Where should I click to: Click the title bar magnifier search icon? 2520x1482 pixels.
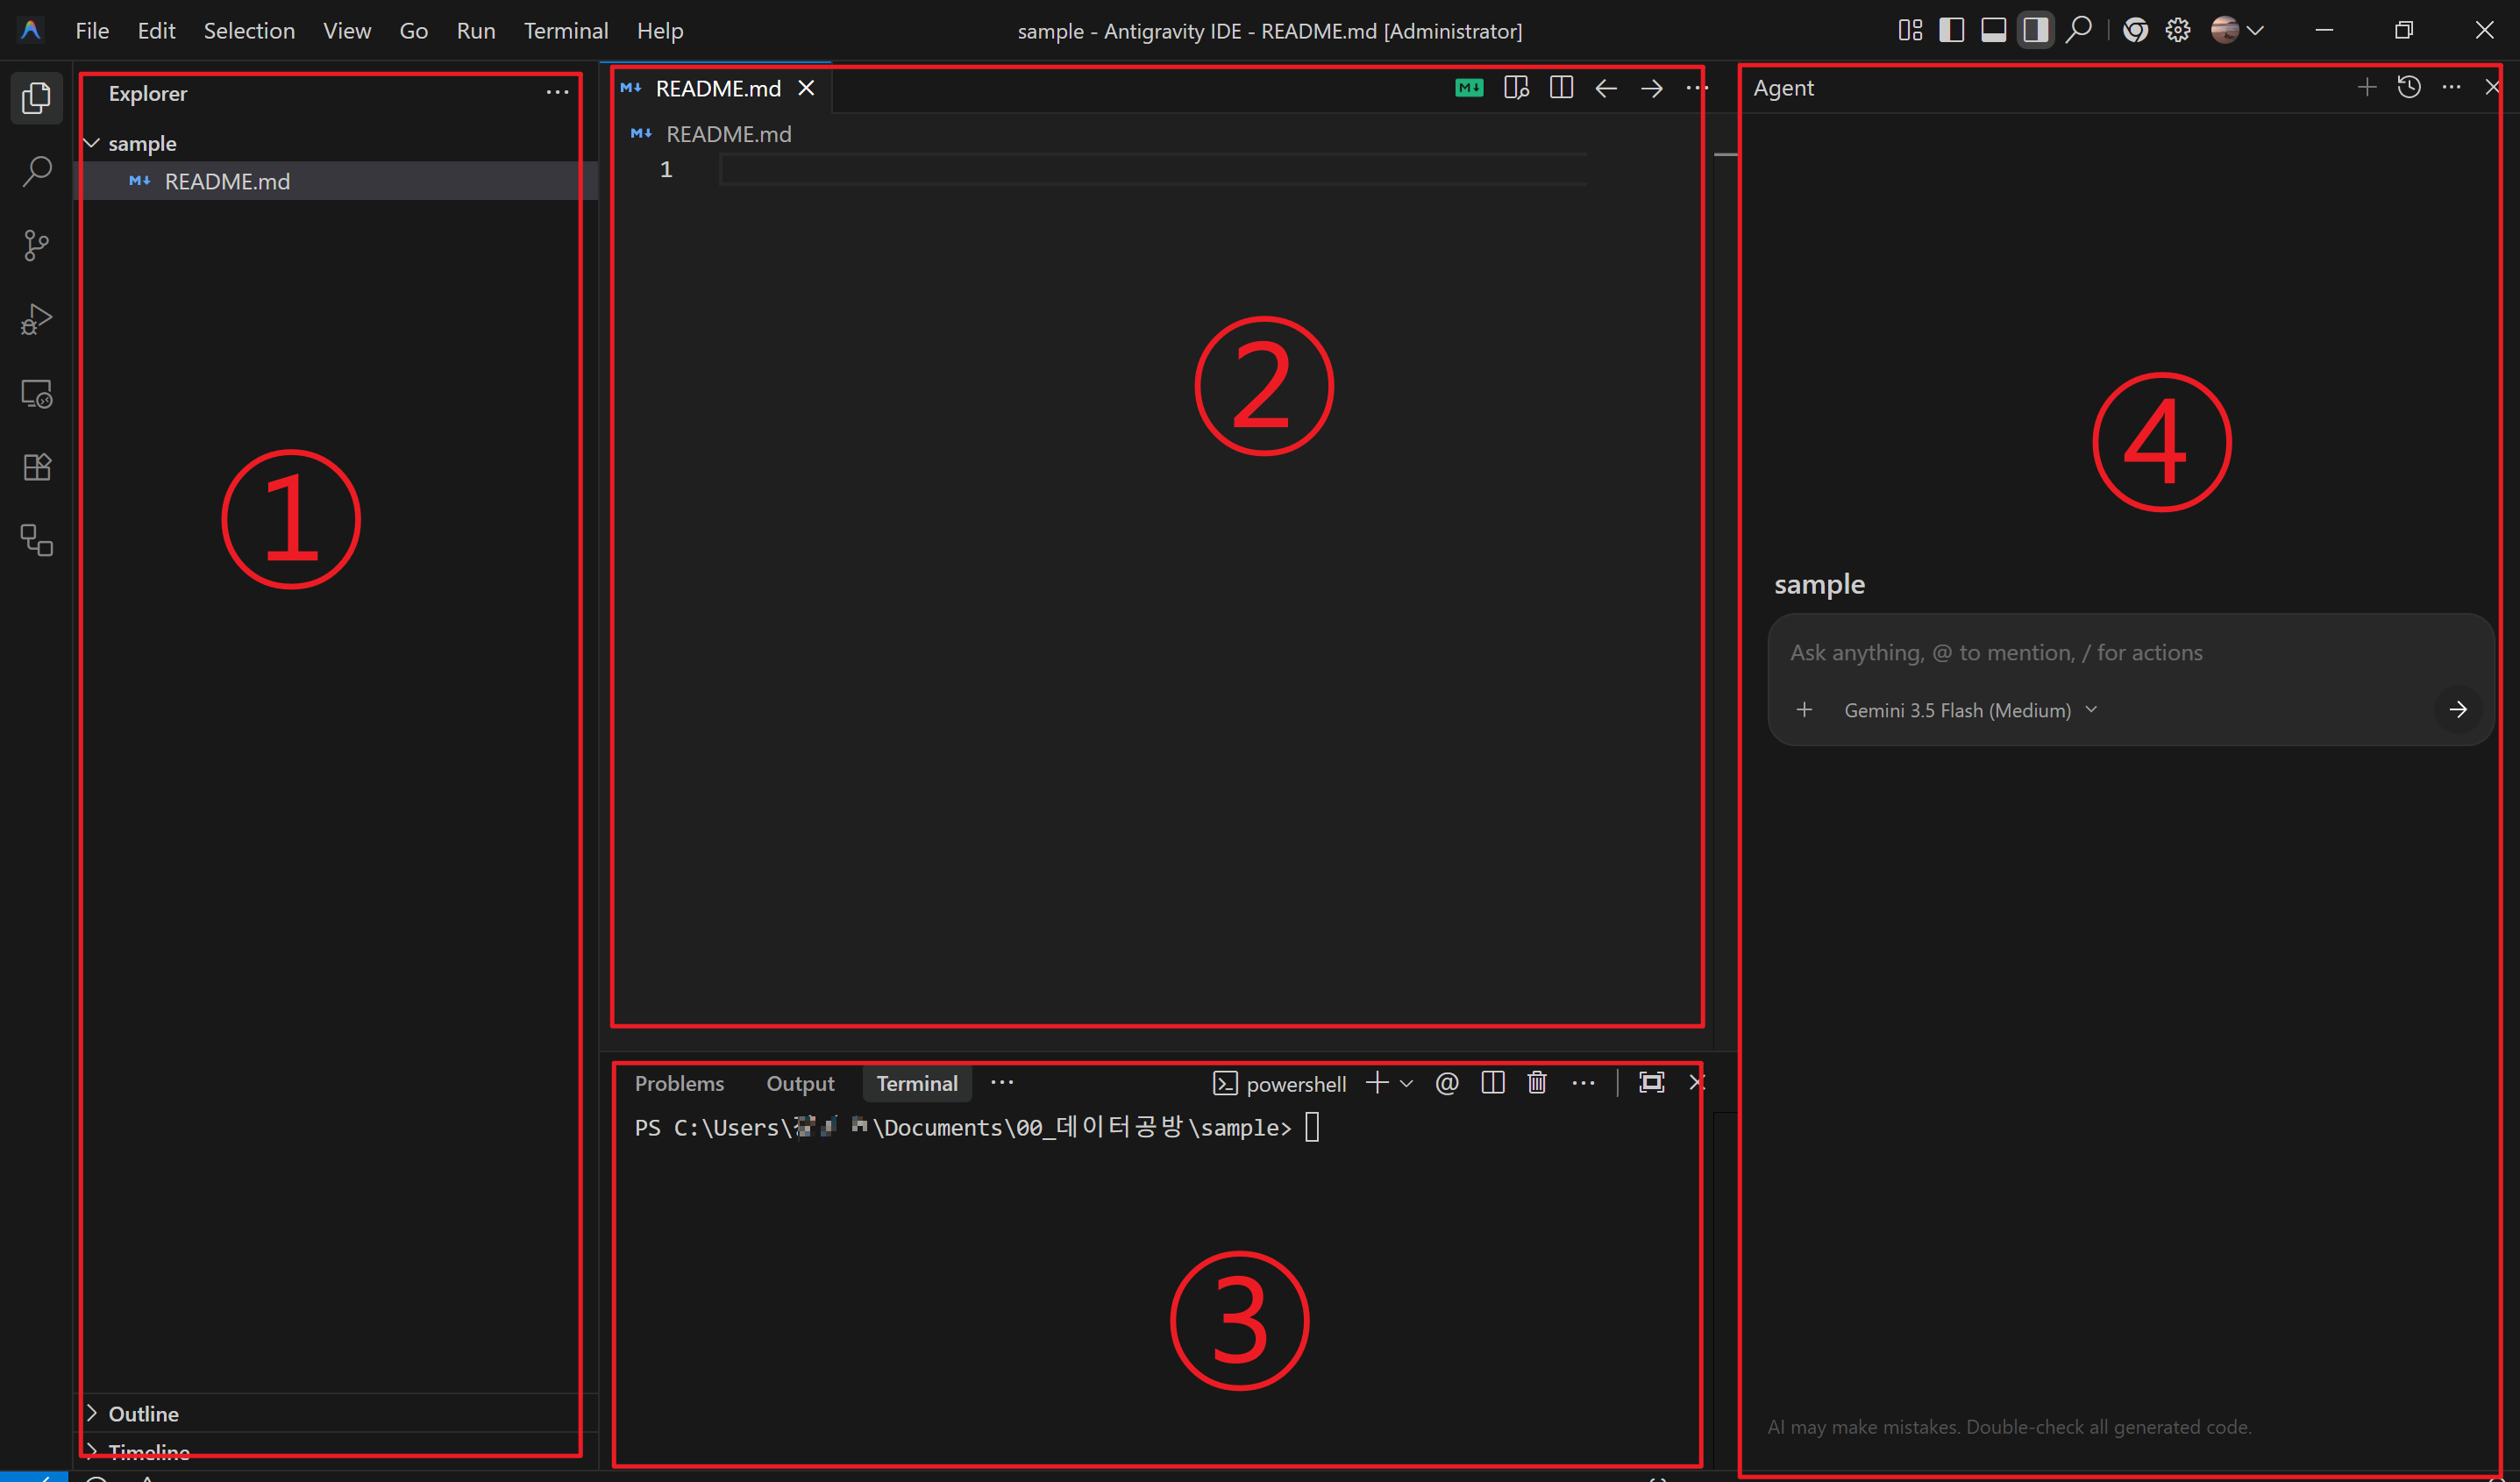point(2078,30)
